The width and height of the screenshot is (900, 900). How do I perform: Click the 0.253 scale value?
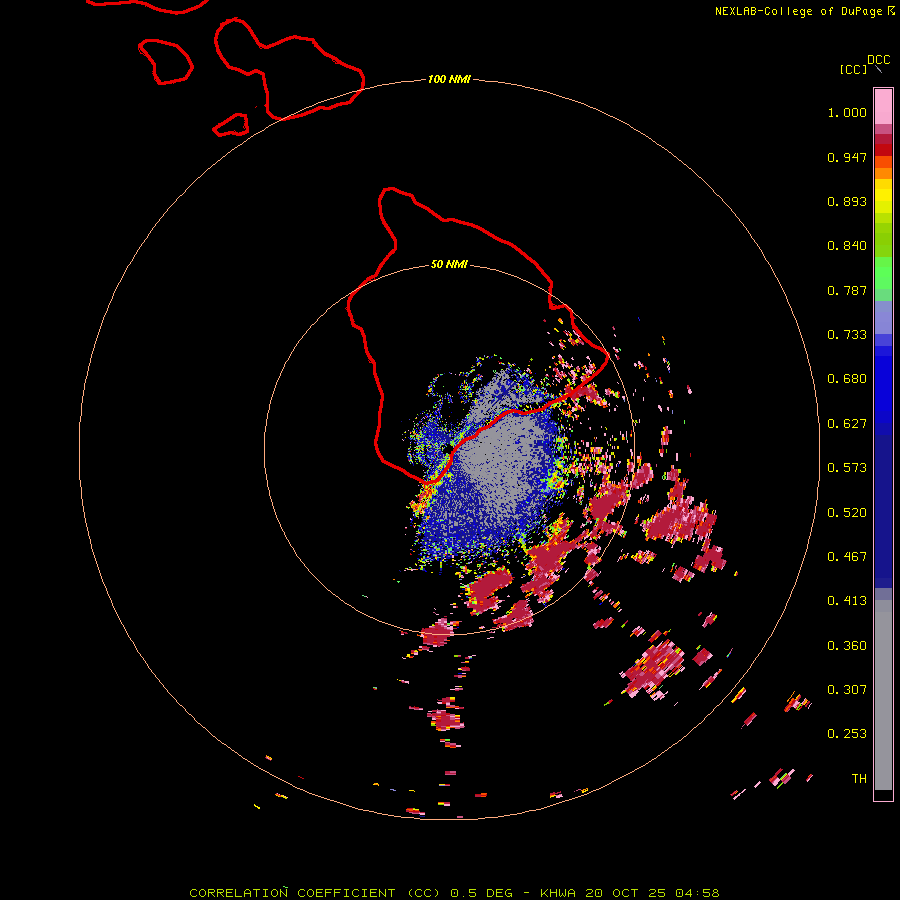click(x=847, y=734)
